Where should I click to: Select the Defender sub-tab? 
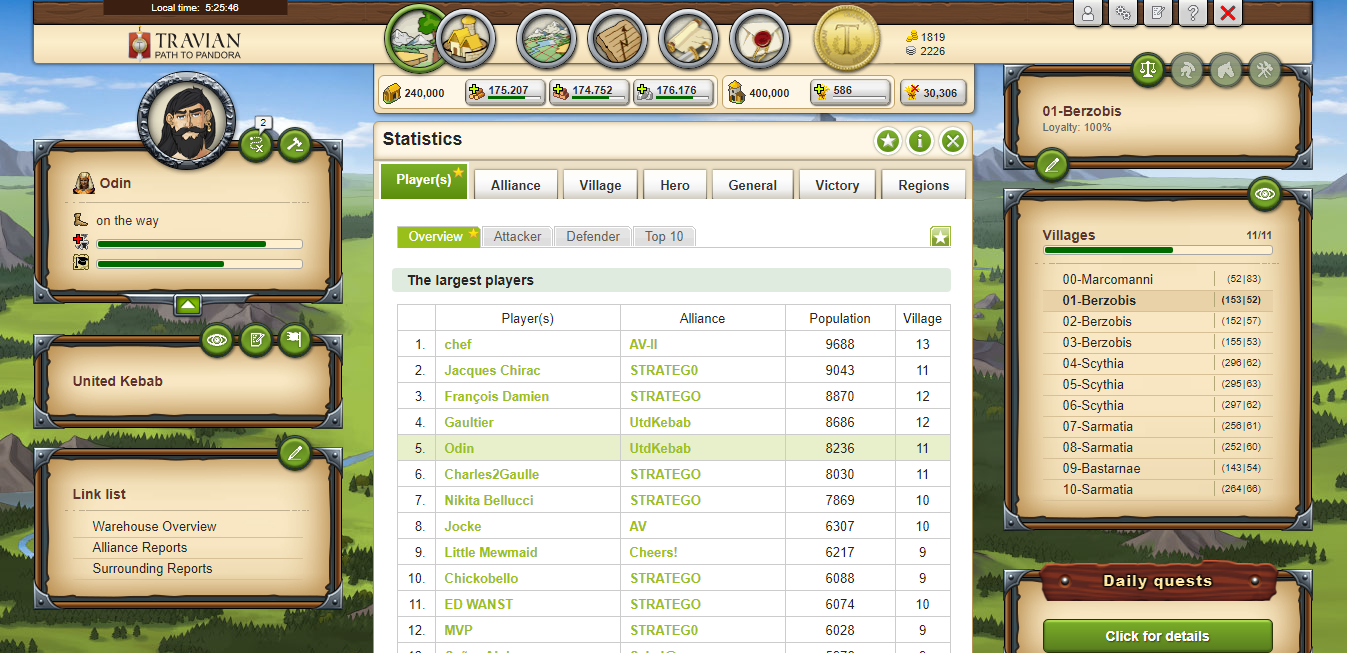[x=593, y=237]
